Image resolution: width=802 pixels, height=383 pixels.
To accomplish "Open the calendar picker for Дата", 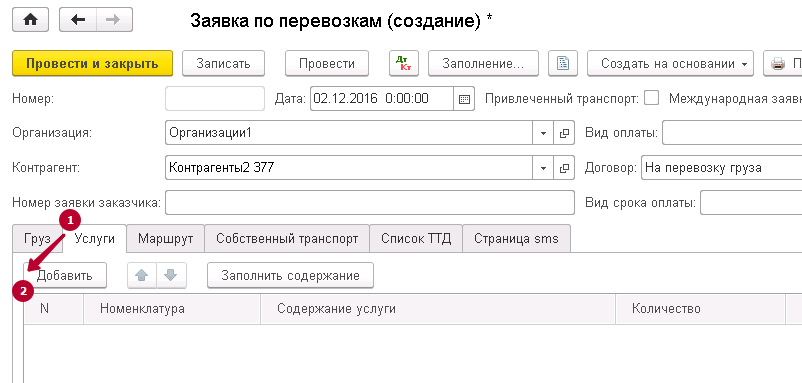I will [464, 99].
